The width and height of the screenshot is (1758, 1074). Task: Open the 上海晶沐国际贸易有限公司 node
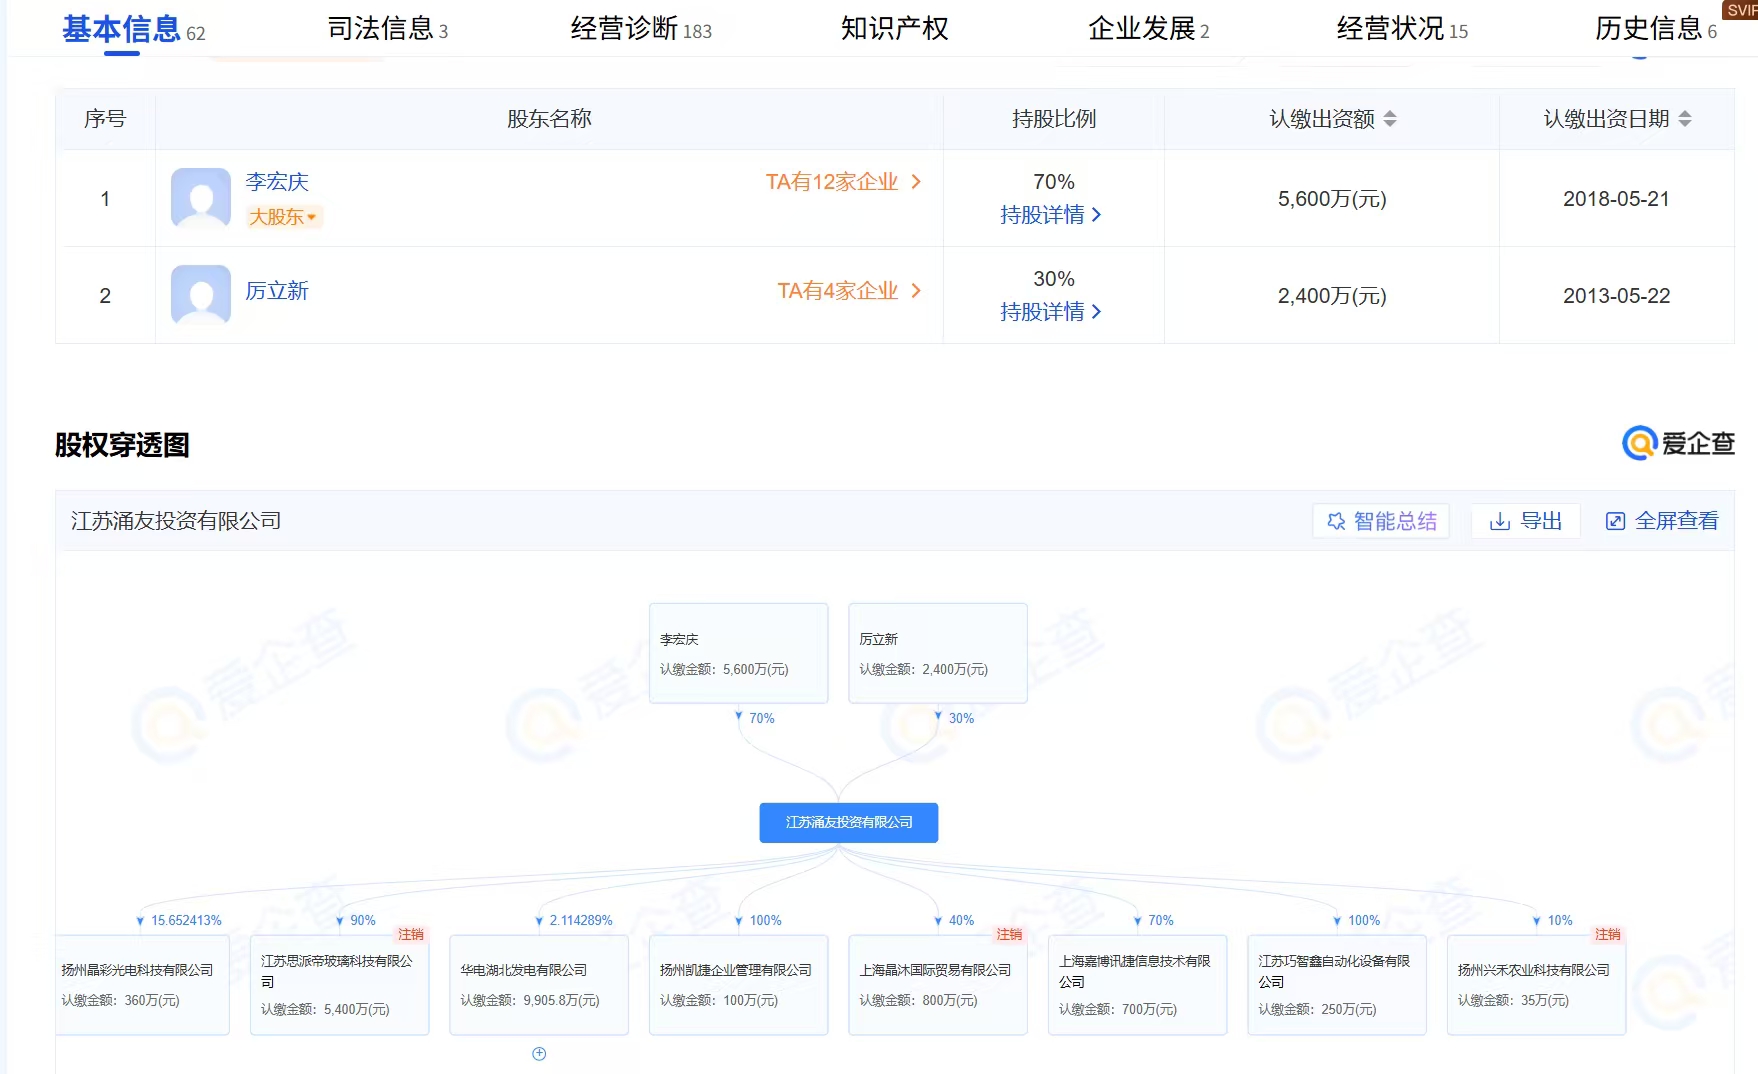pos(938,985)
